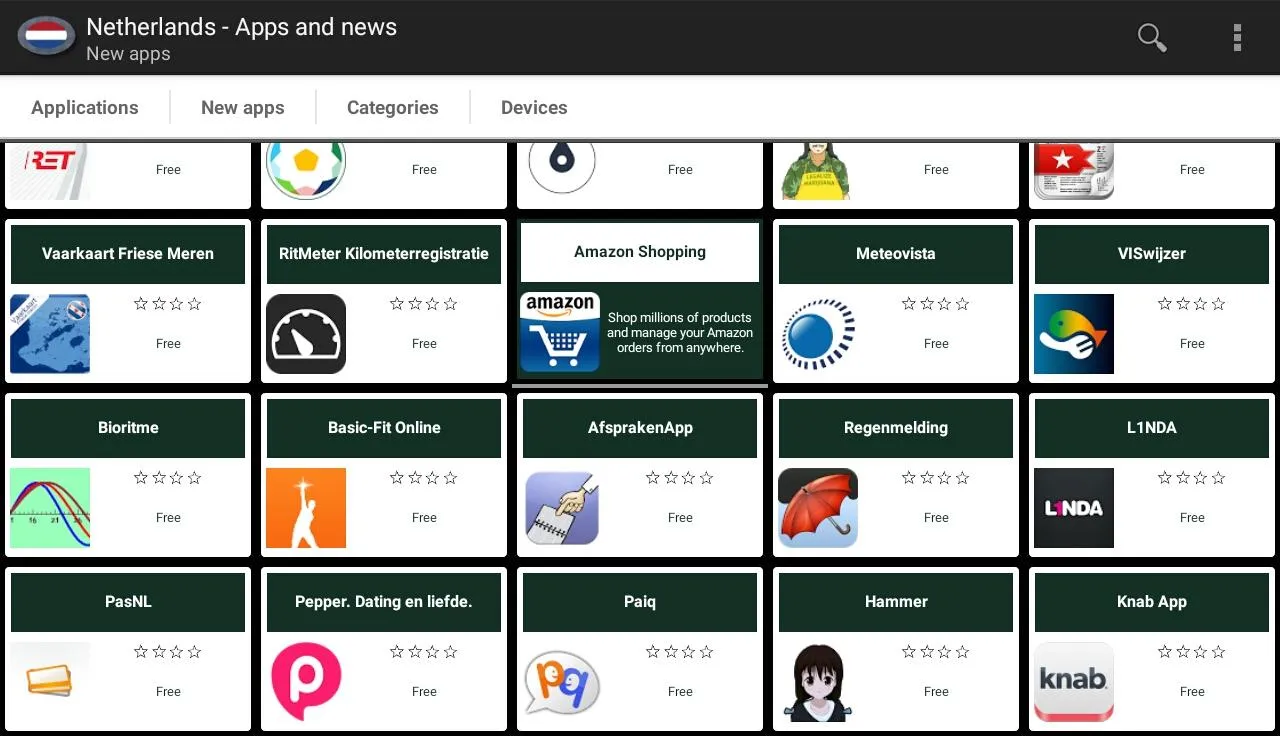Open the Vaarkaart Friese Meren map icon
Viewport: 1280px width, 736px height.
tap(50, 334)
